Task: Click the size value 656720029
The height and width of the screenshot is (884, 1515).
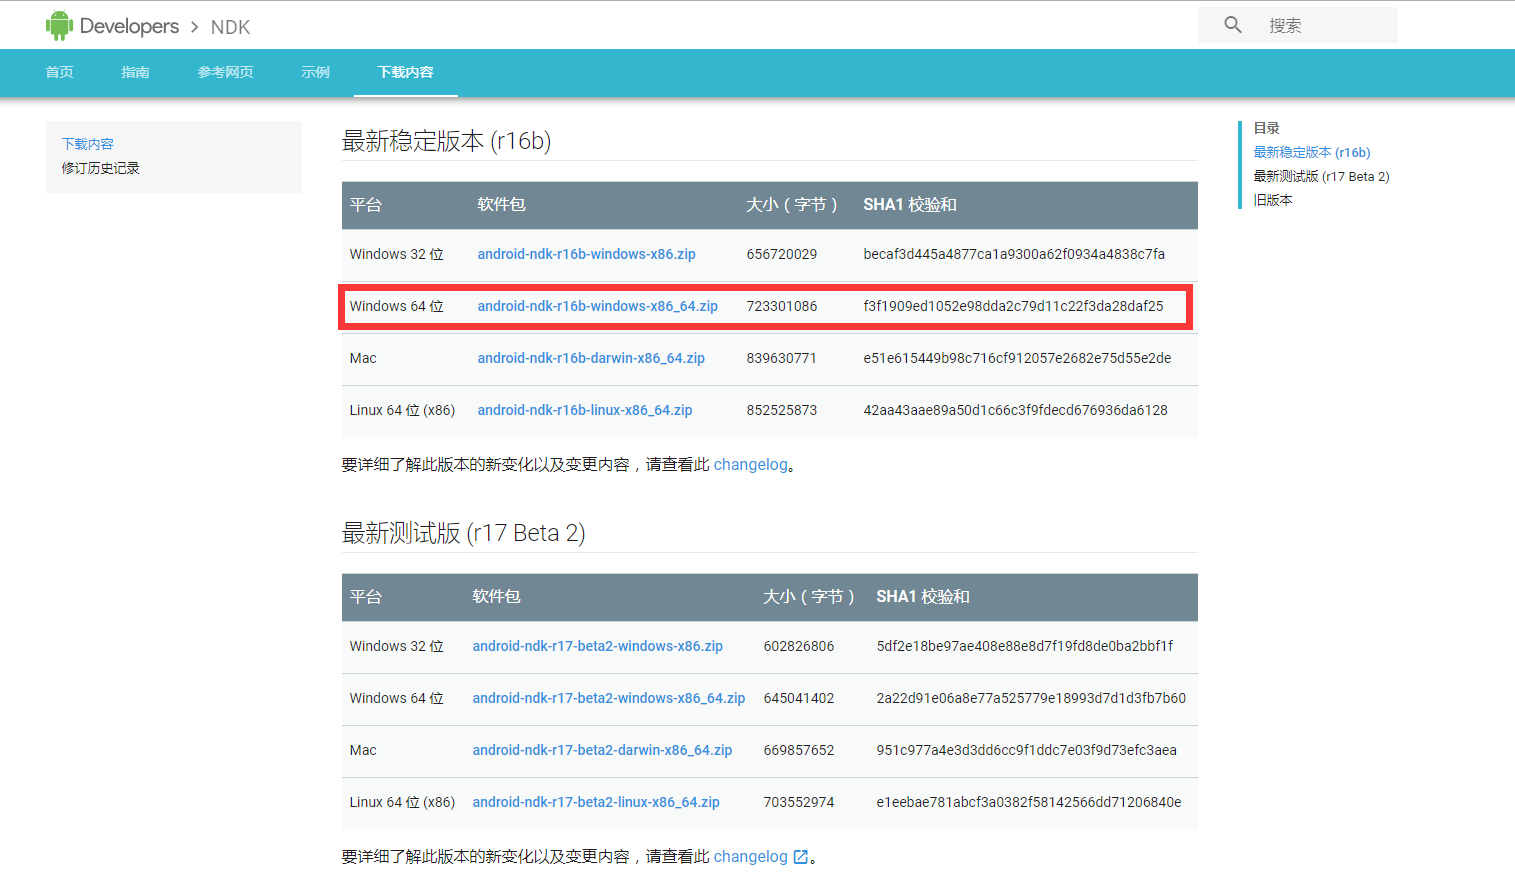Action: click(782, 254)
